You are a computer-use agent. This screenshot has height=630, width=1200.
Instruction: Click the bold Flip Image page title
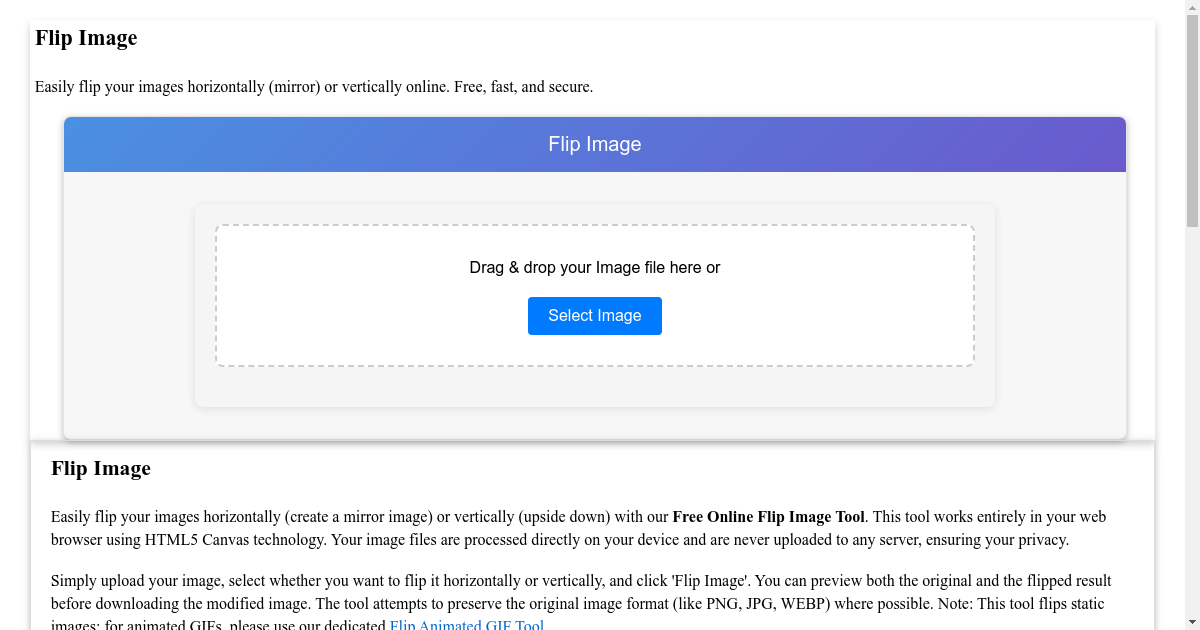tap(86, 38)
